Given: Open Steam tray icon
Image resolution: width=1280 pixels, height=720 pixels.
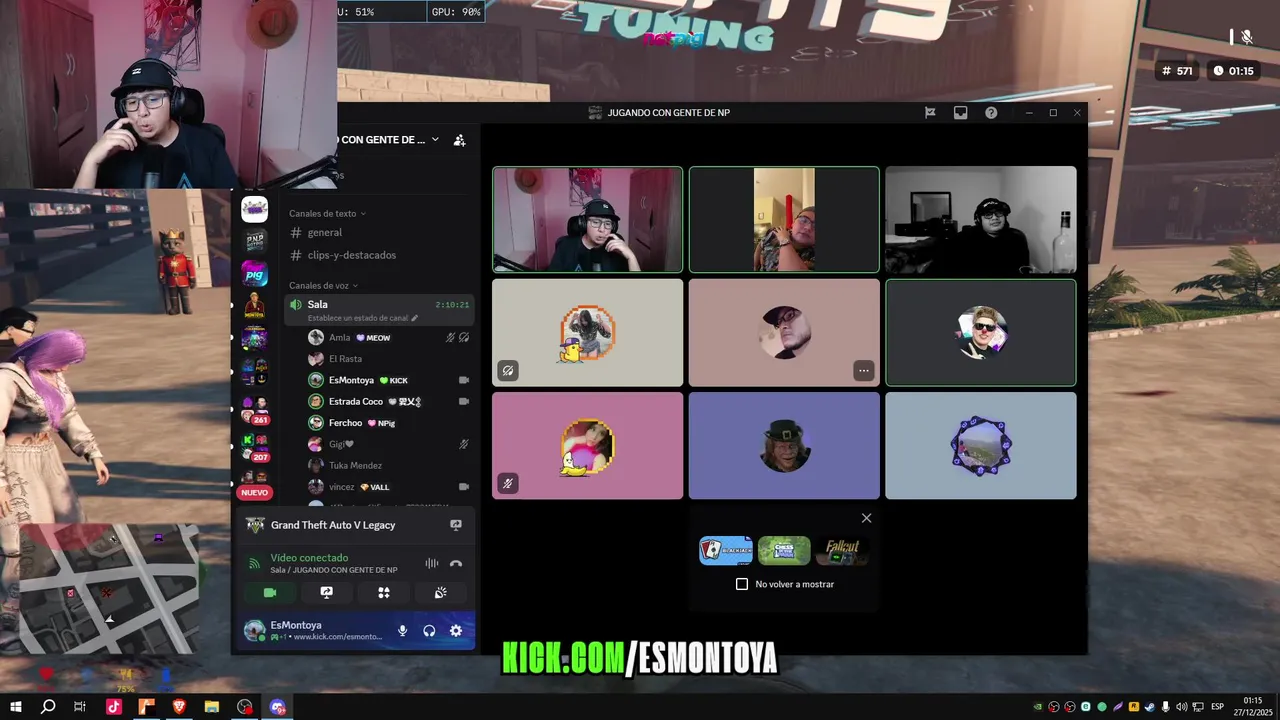Looking at the screenshot, I should [x=1150, y=707].
